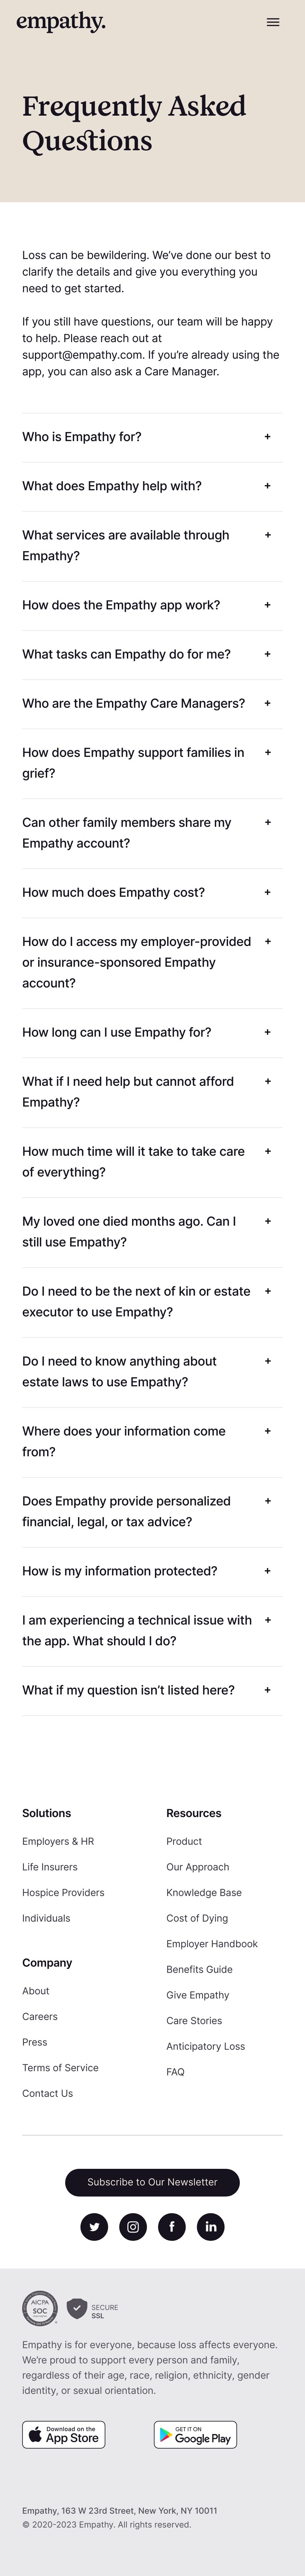305x2576 pixels.
Task: Open the hamburger menu icon
Action: coord(273,22)
